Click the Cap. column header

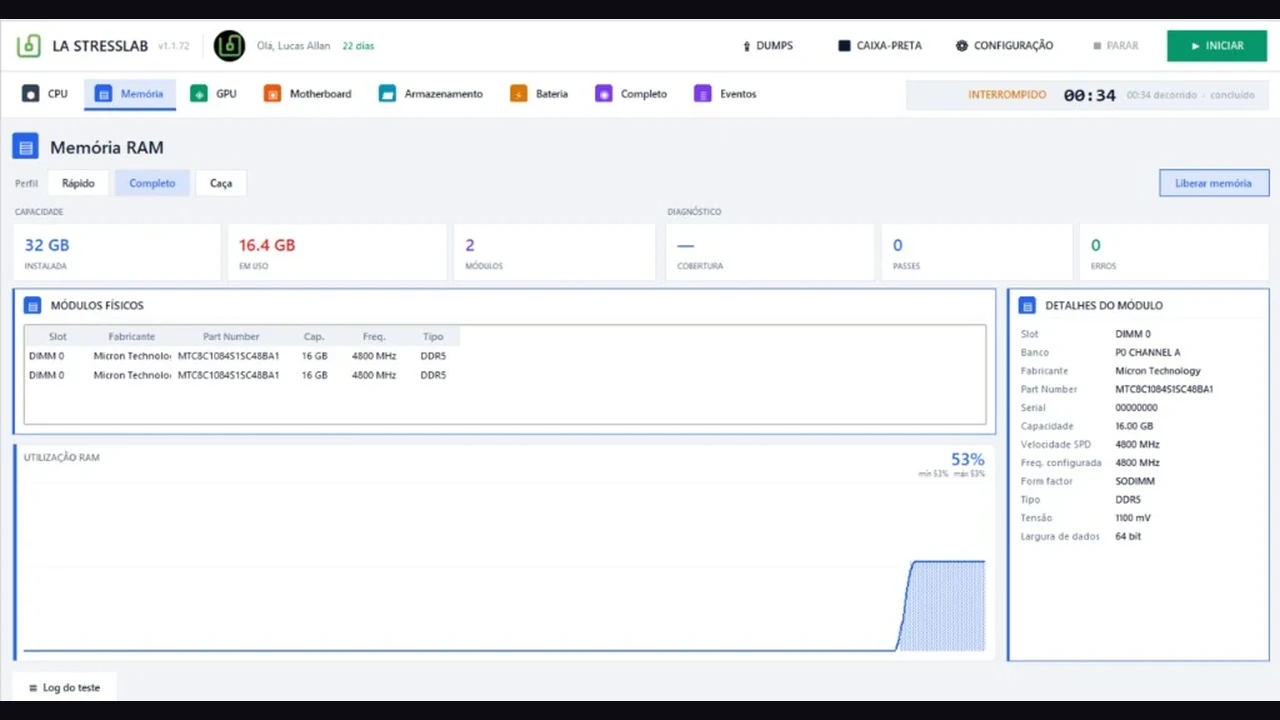coord(314,337)
